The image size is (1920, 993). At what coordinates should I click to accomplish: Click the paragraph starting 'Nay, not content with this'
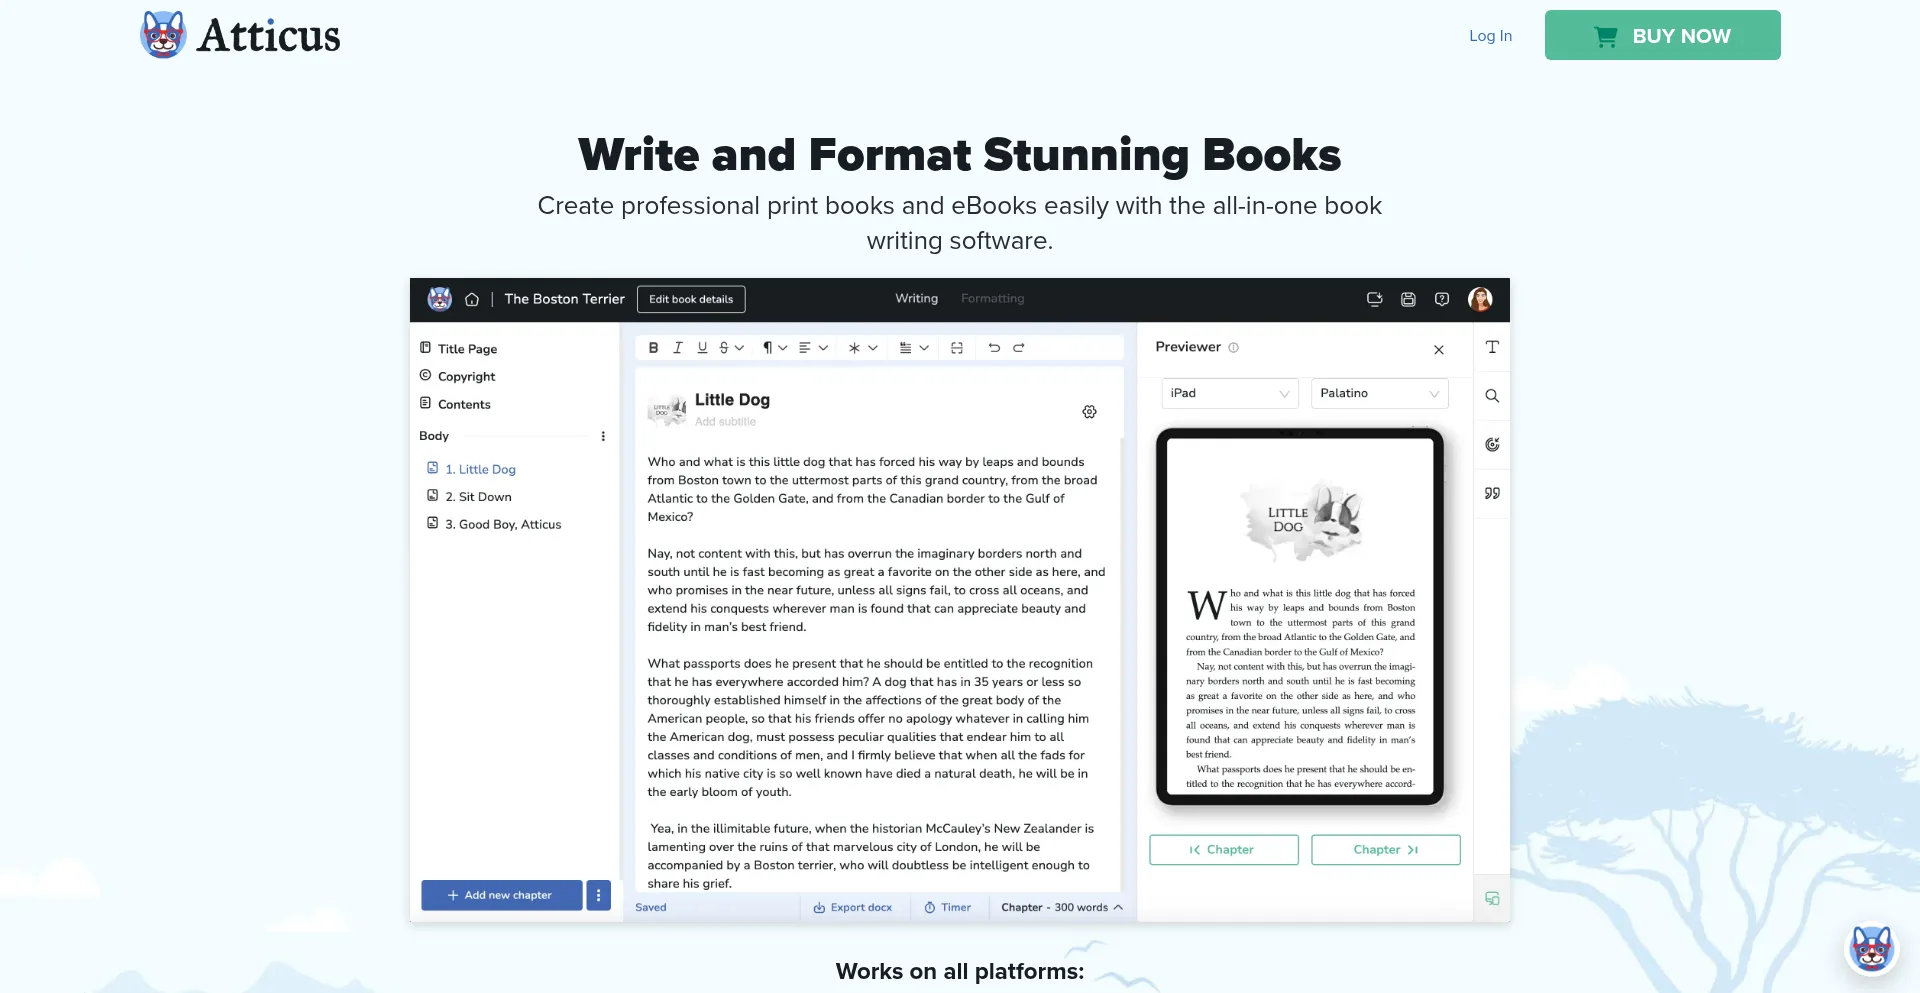coord(876,590)
